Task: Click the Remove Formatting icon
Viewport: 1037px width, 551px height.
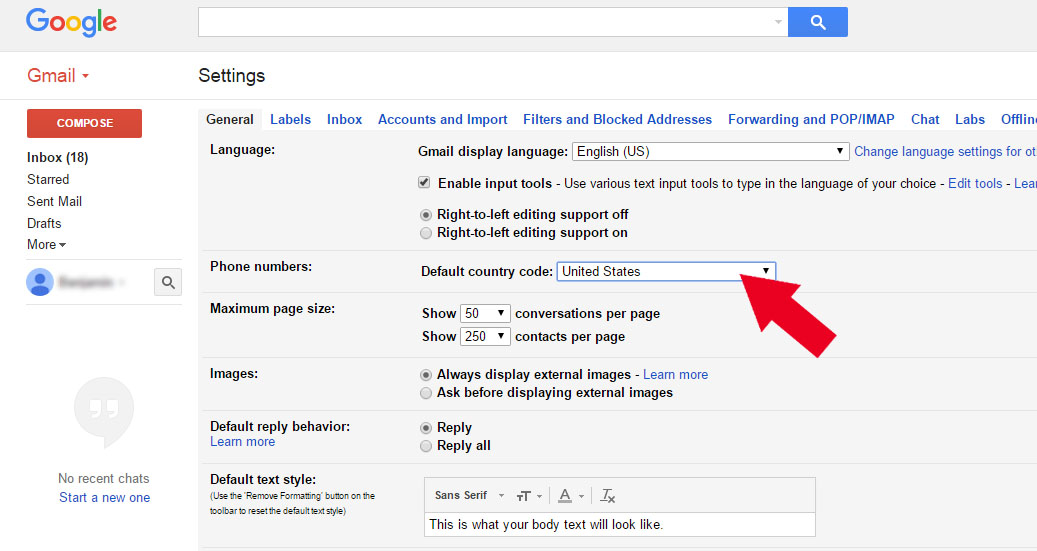Action: (607, 495)
